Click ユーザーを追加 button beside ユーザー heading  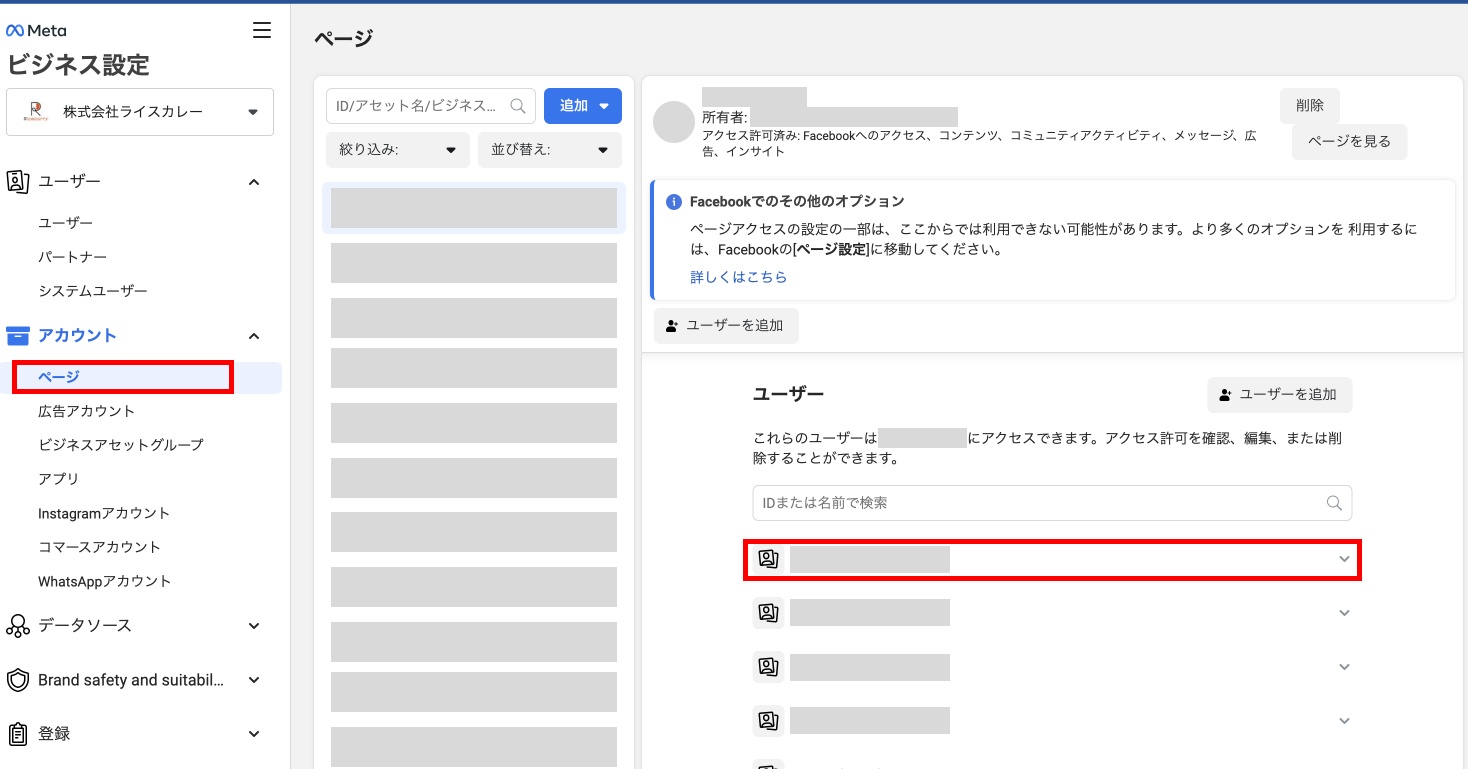(x=1279, y=395)
